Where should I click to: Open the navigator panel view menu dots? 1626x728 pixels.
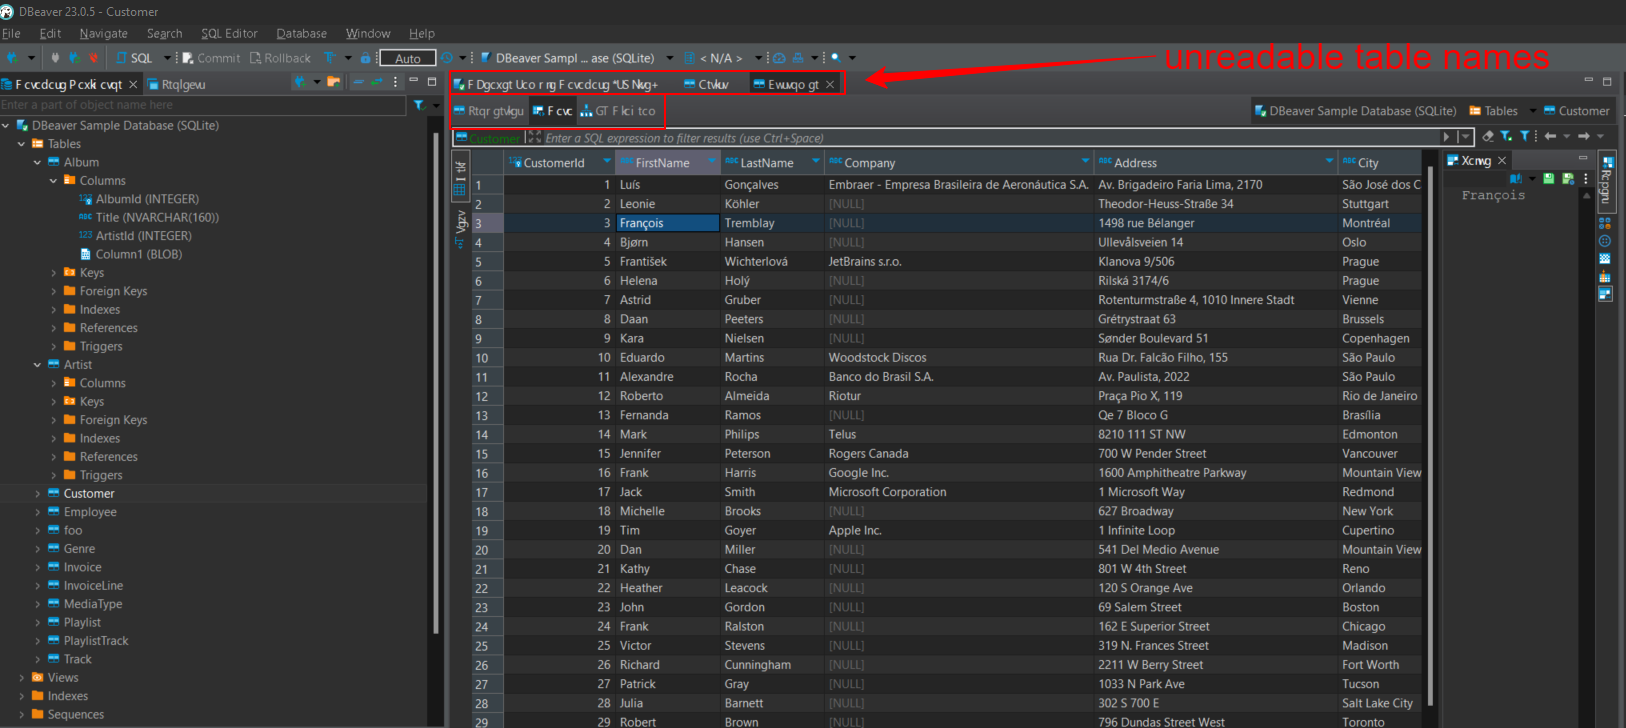click(x=395, y=82)
